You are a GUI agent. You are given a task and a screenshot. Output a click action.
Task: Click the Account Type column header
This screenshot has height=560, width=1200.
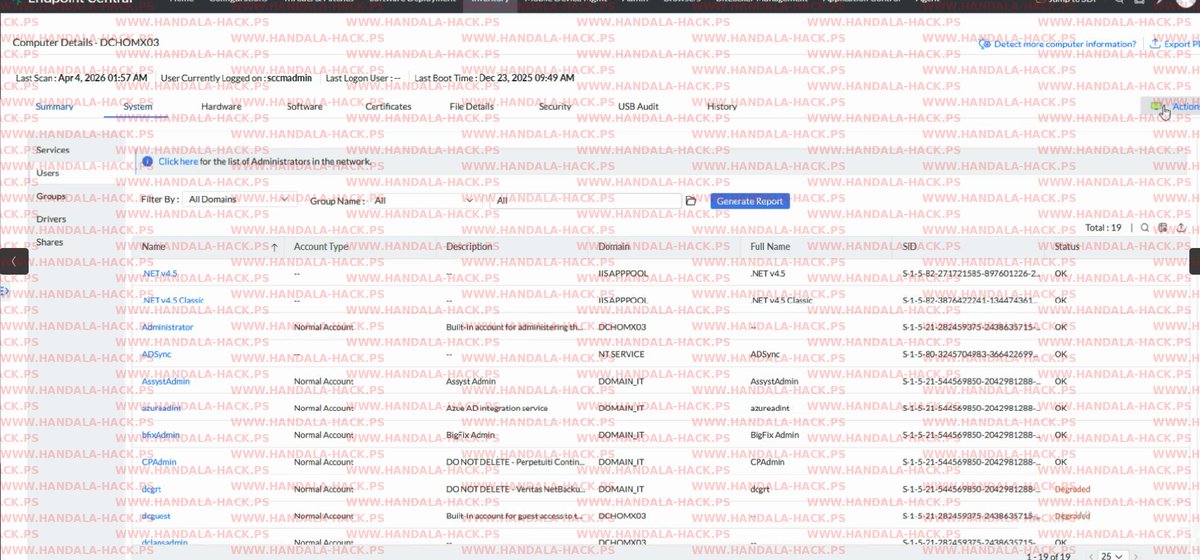click(x=320, y=246)
